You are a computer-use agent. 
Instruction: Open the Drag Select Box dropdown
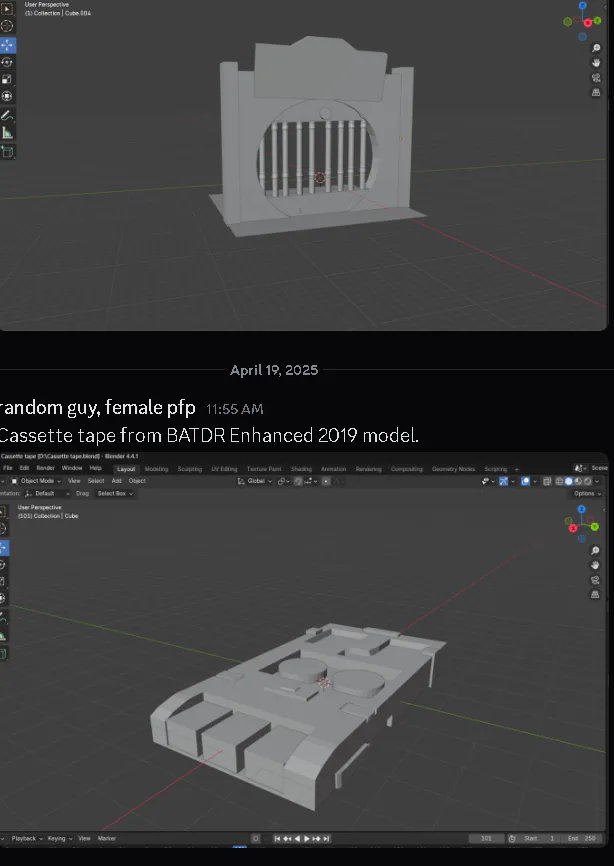[x=115, y=493]
